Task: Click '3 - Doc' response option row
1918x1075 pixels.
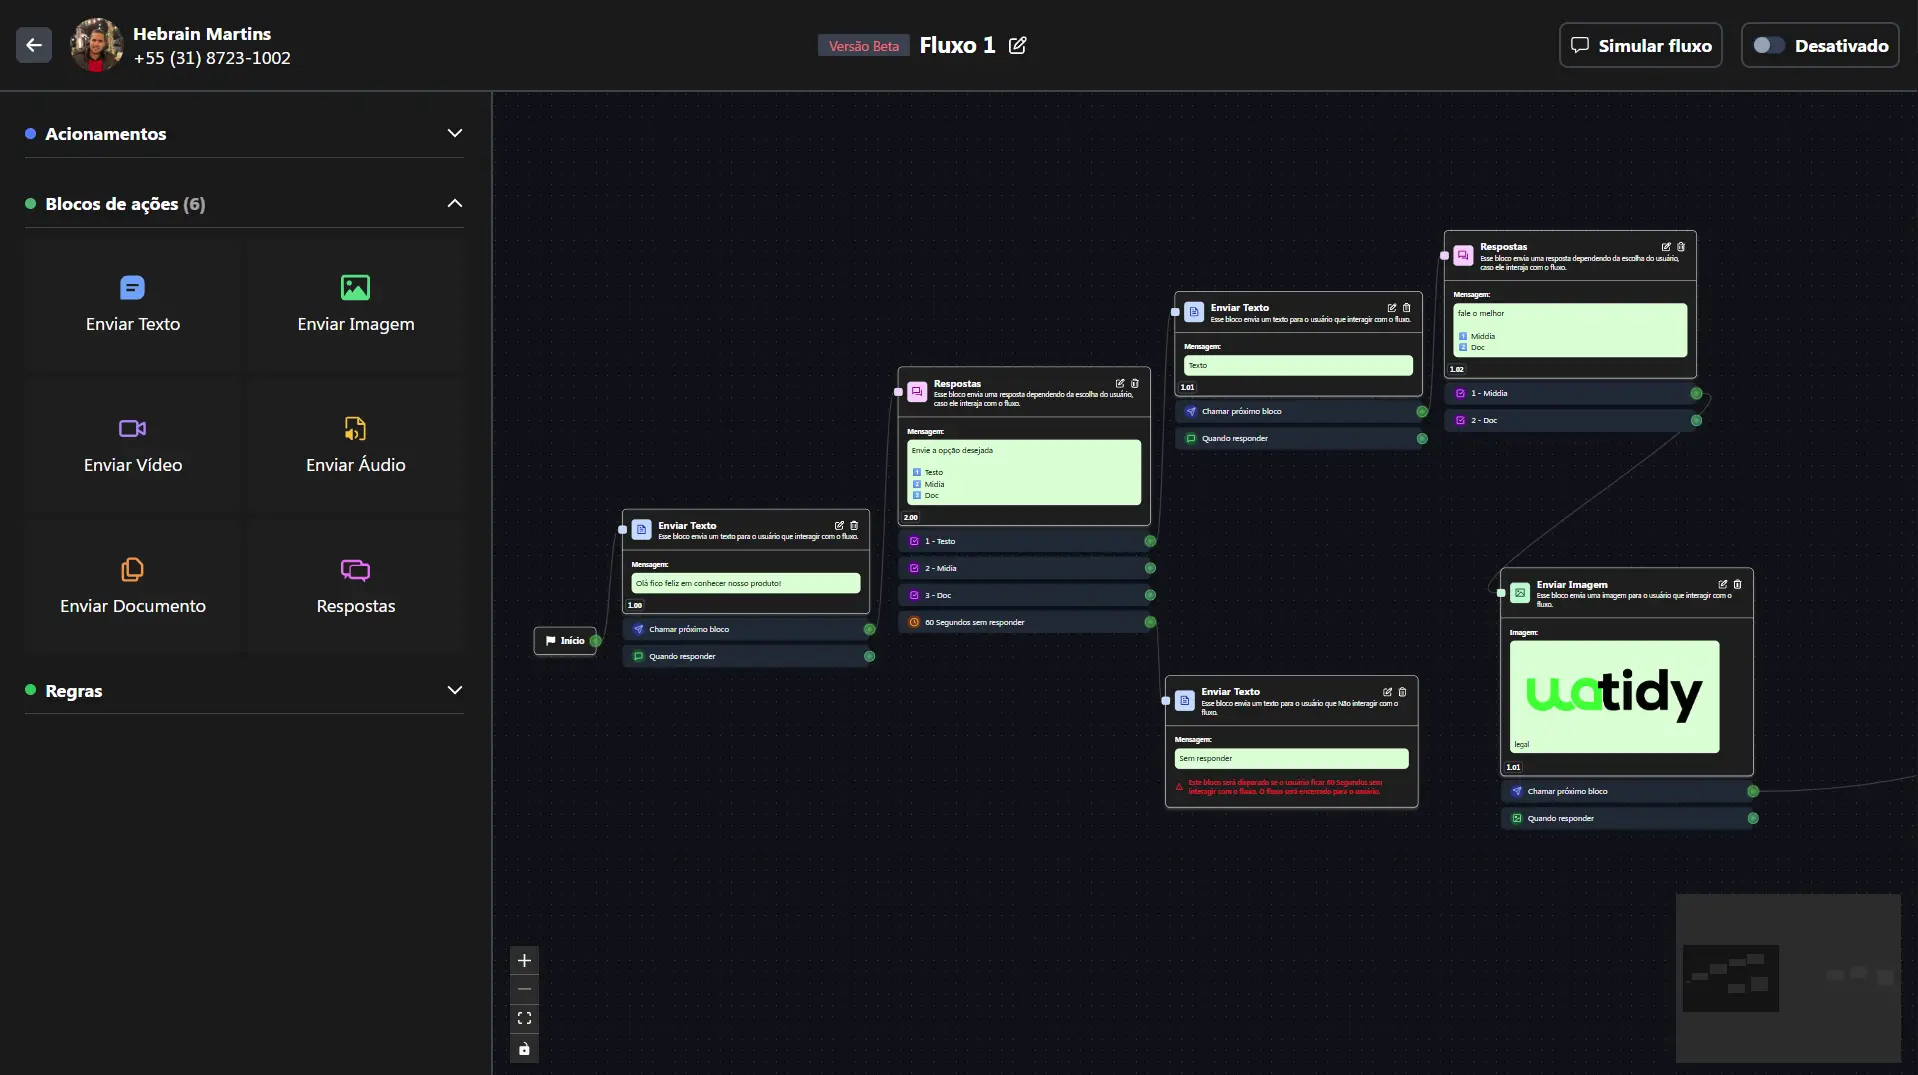Action: [x=1025, y=595]
